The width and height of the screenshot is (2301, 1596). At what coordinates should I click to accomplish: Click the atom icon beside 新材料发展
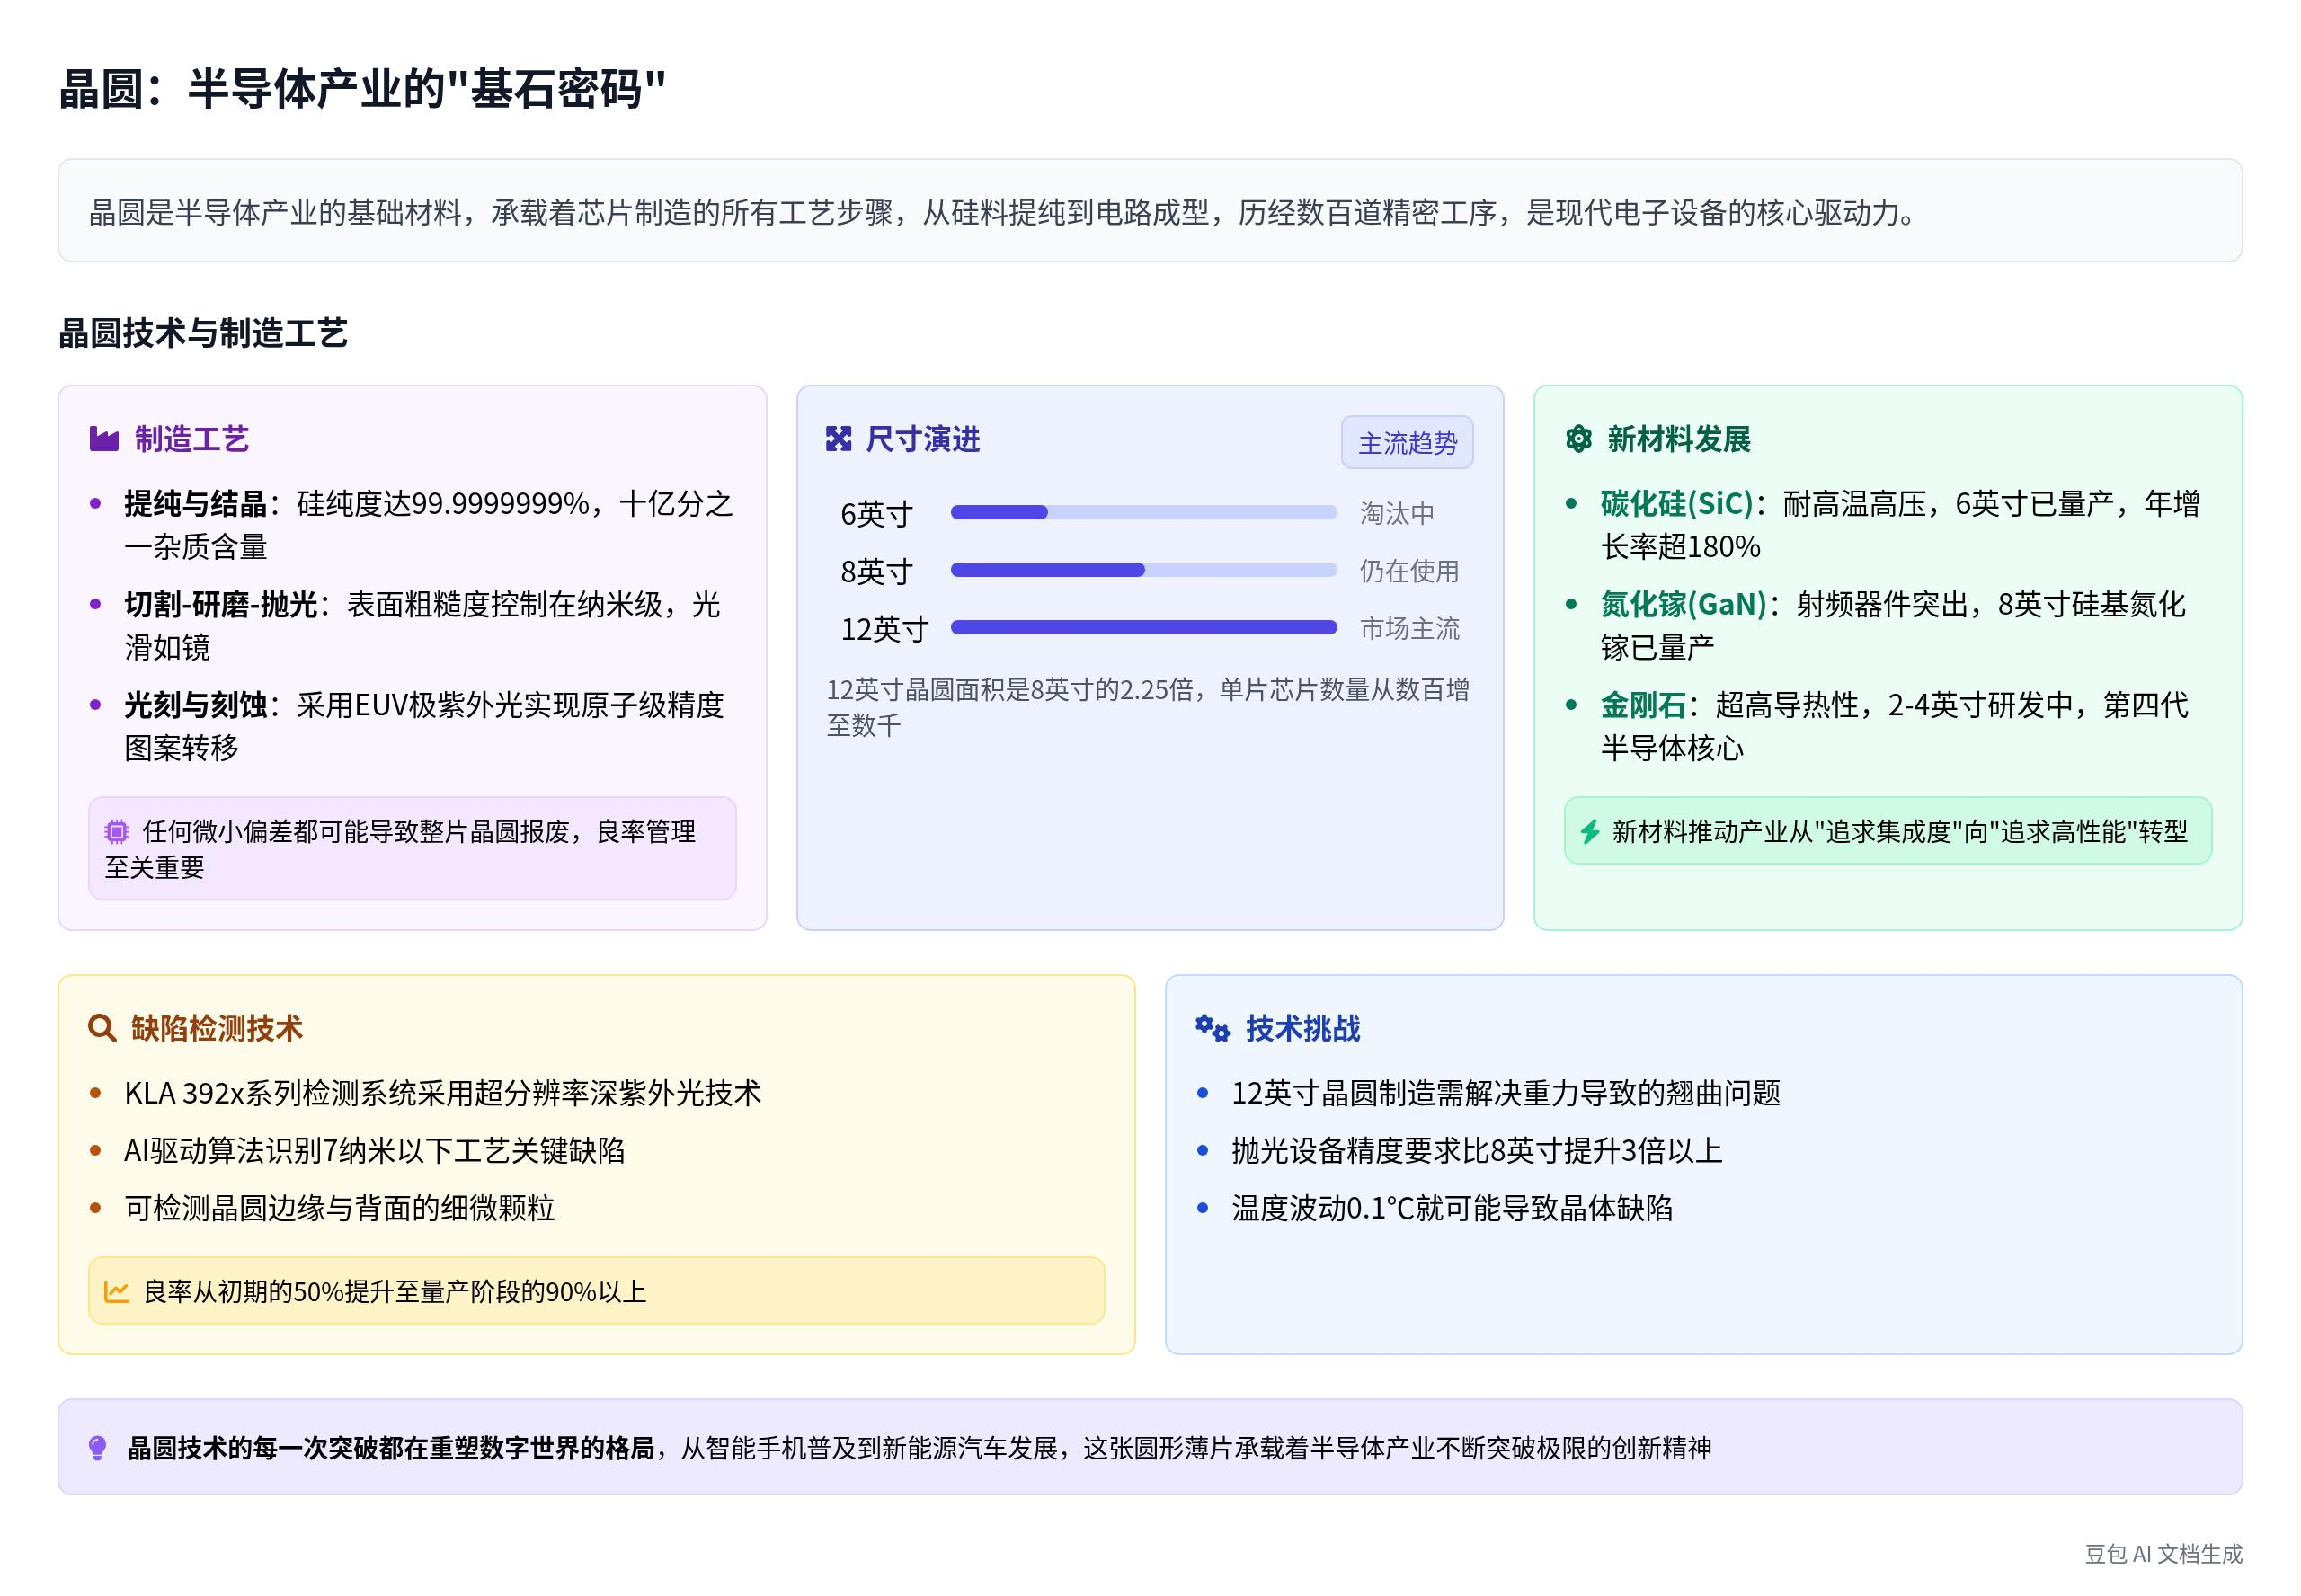click(1578, 439)
